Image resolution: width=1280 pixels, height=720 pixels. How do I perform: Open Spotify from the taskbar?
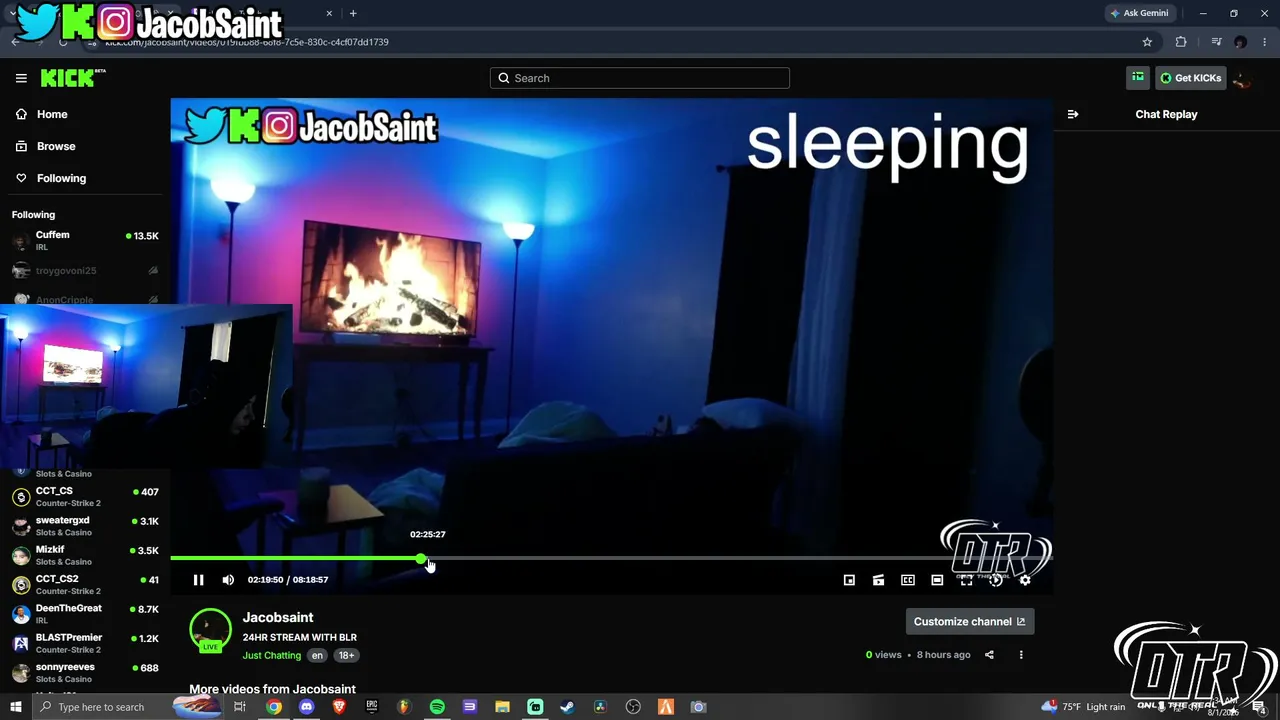tap(437, 707)
